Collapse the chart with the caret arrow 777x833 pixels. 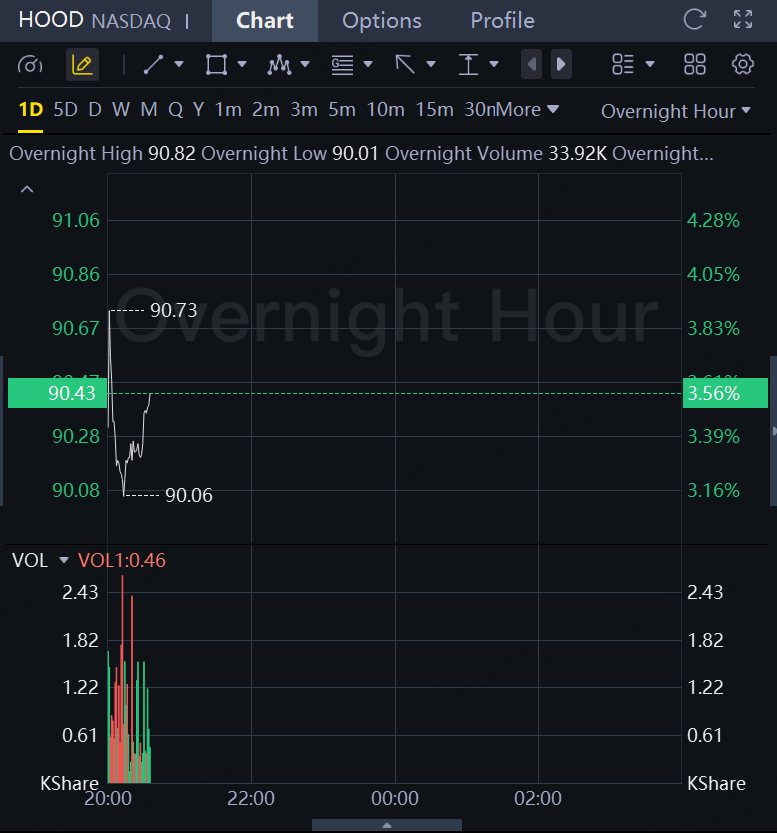coord(27,189)
